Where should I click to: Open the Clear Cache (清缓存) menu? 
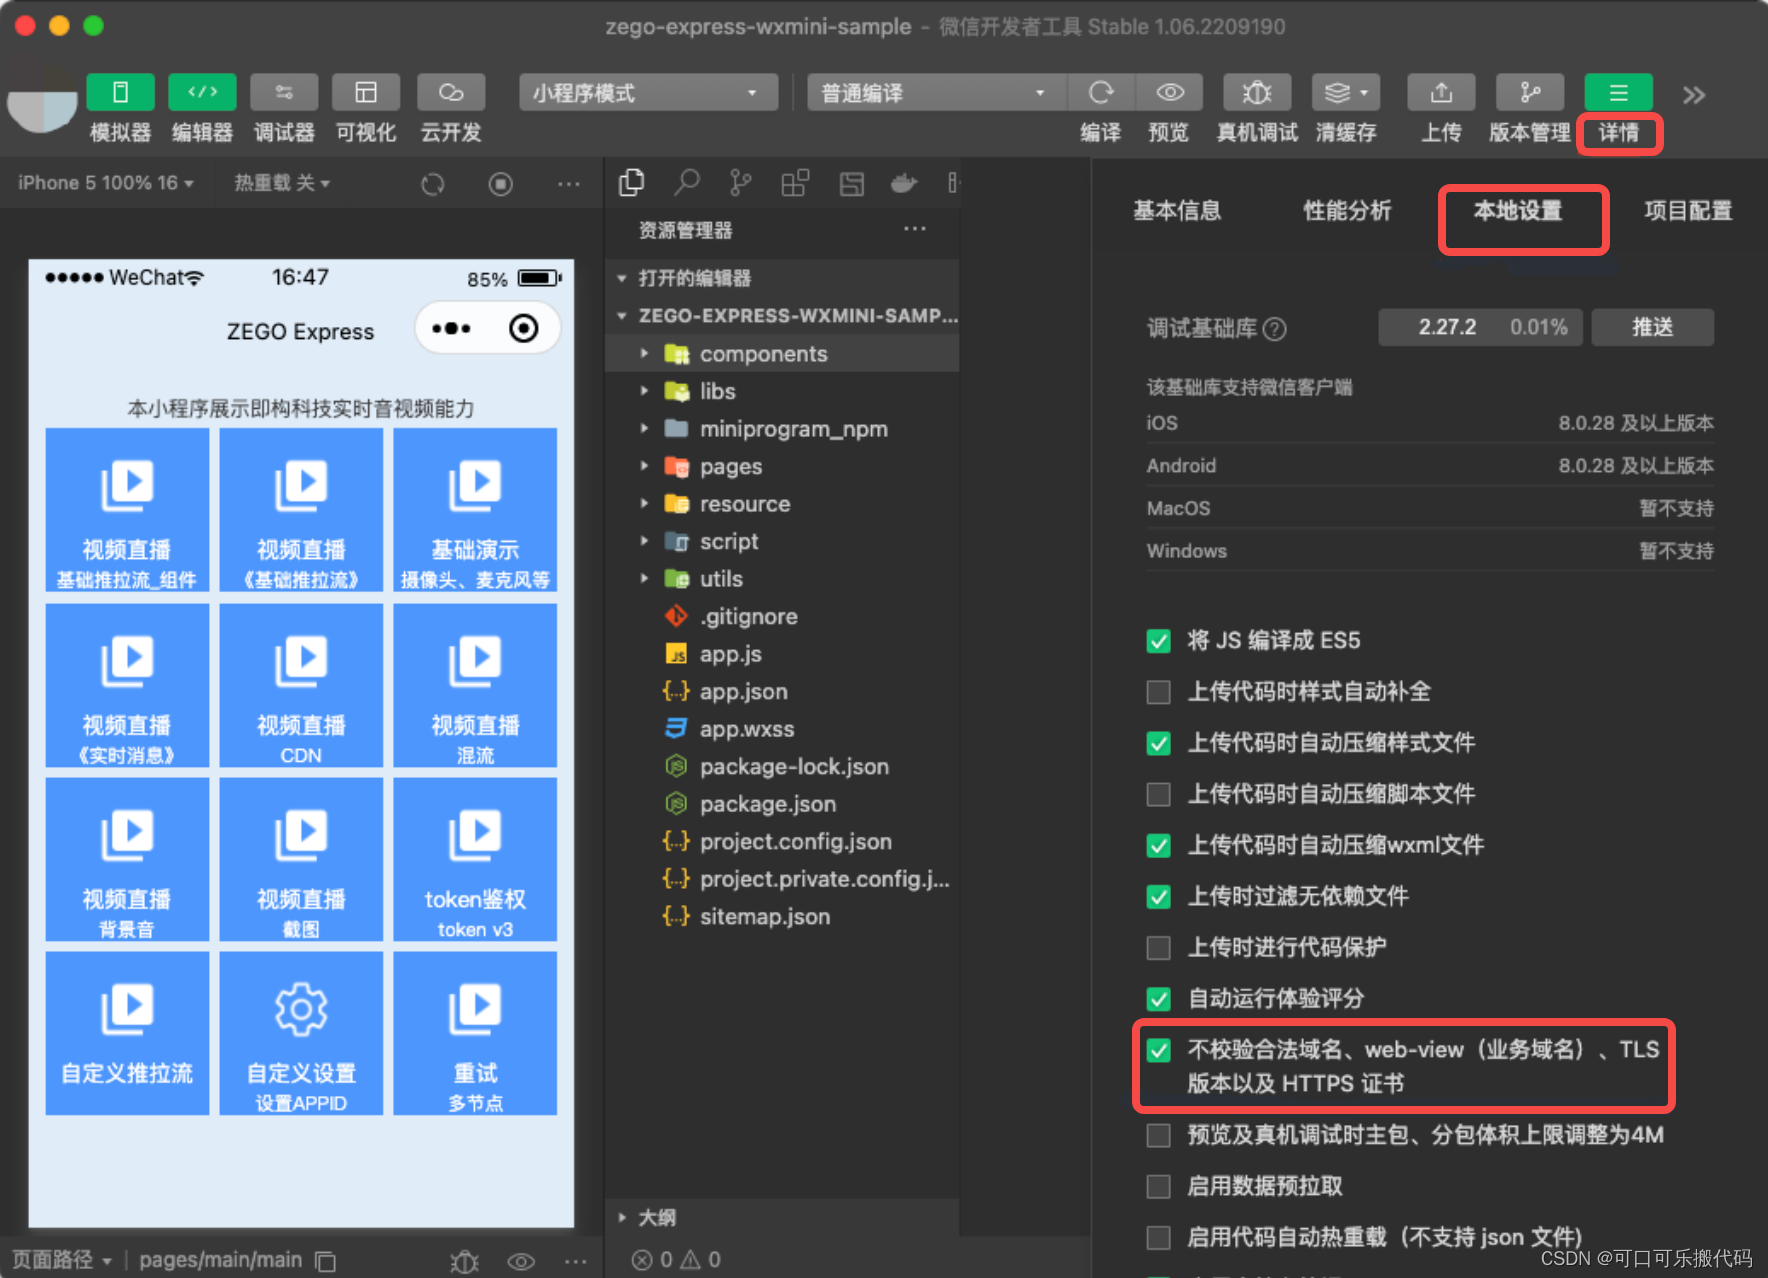[1346, 93]
